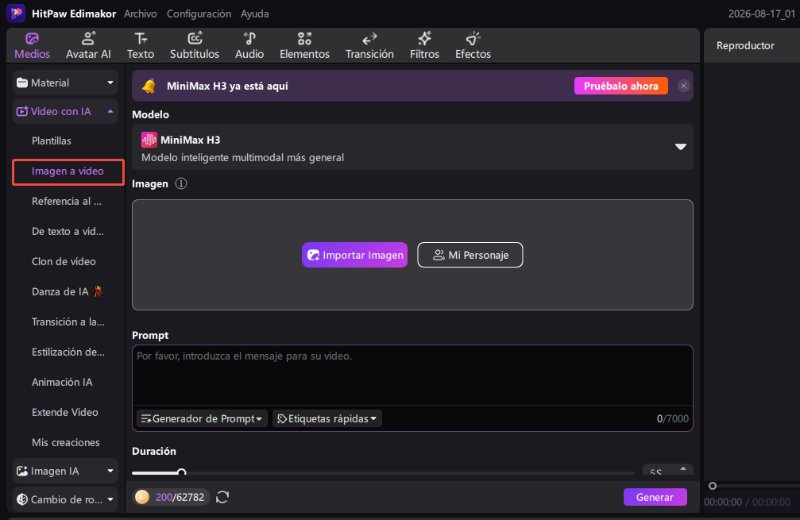This screenshot has height=520, width=800.
Task: Refresh the credits balance
Action: [222, 497]
